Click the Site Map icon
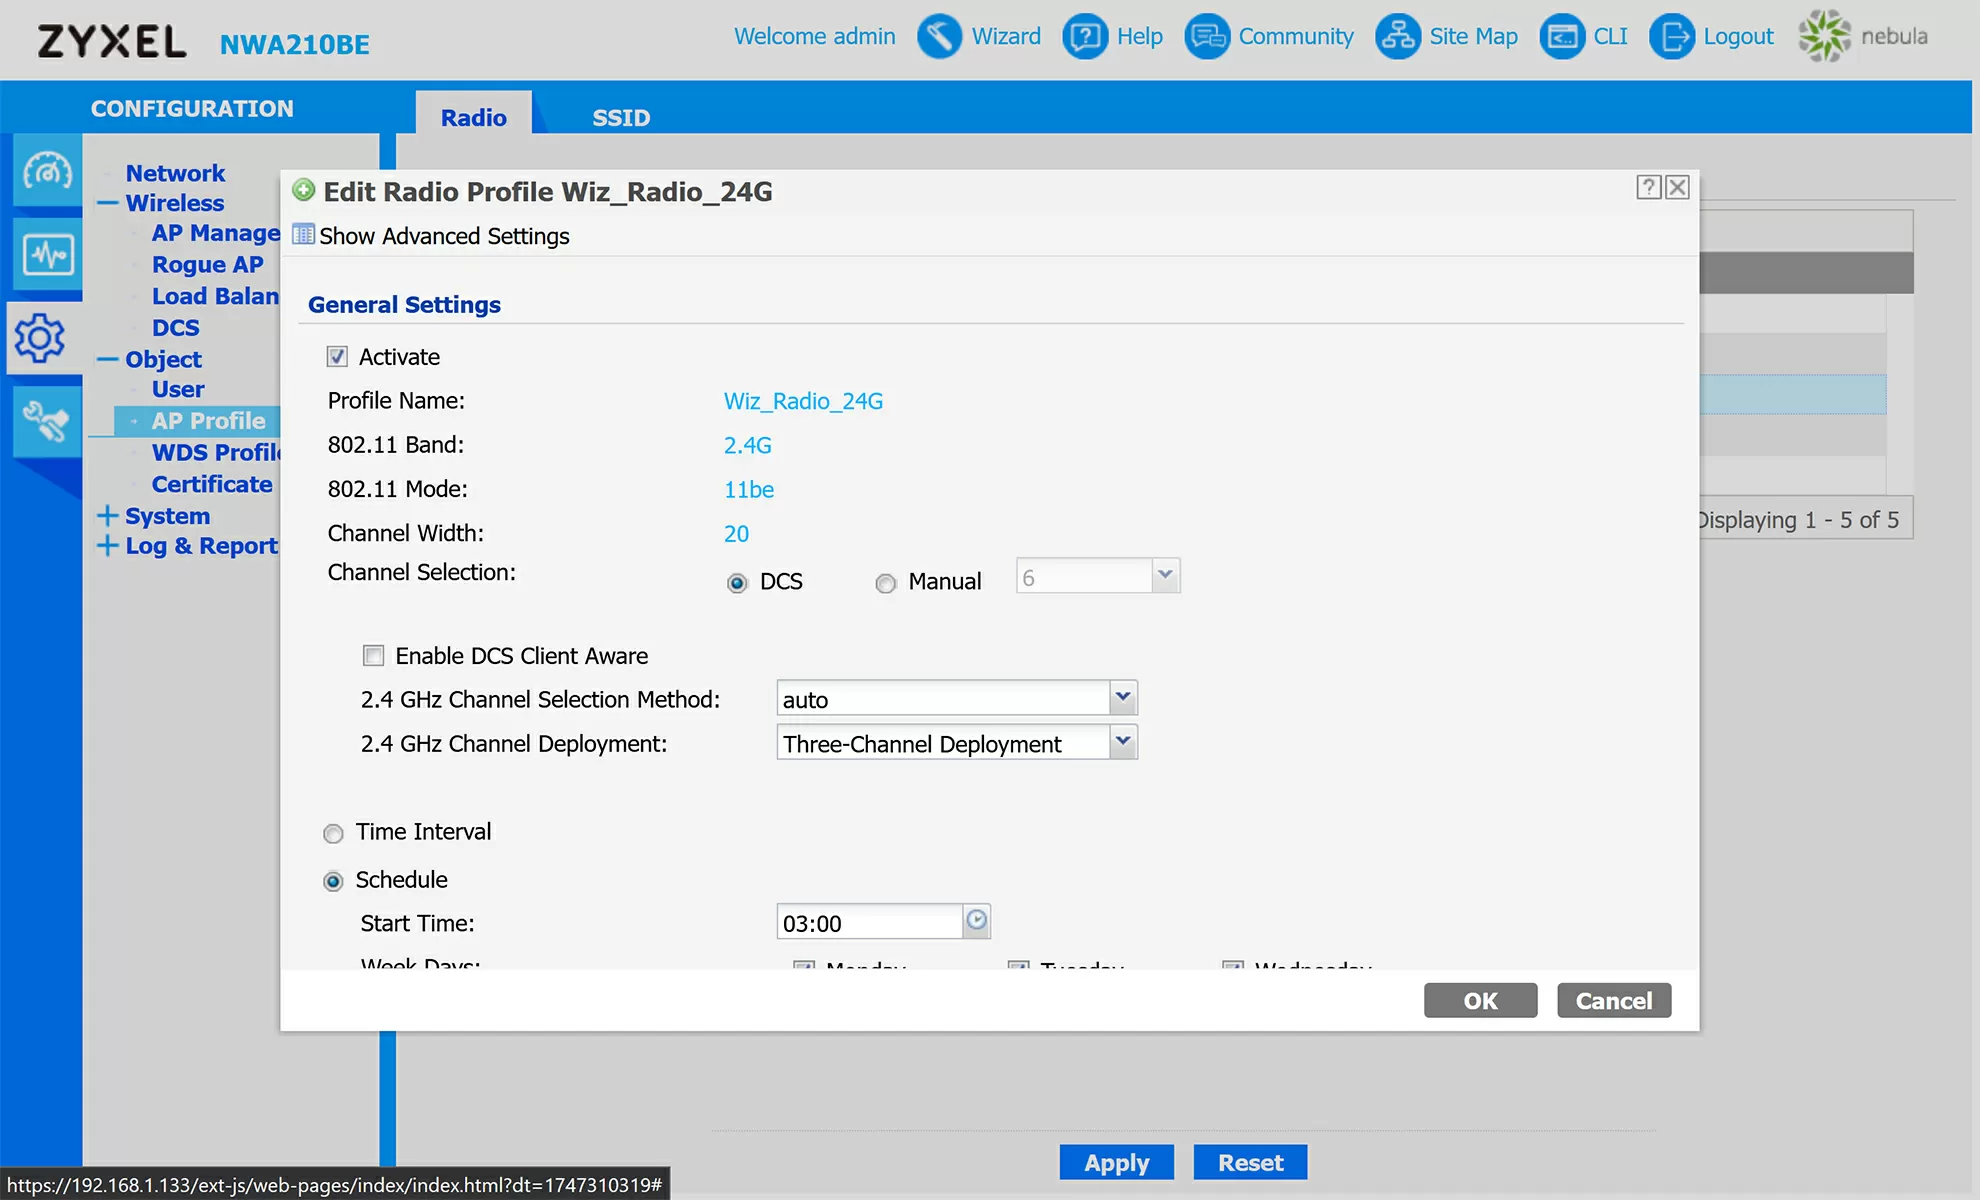 (x=1398, y=37)
